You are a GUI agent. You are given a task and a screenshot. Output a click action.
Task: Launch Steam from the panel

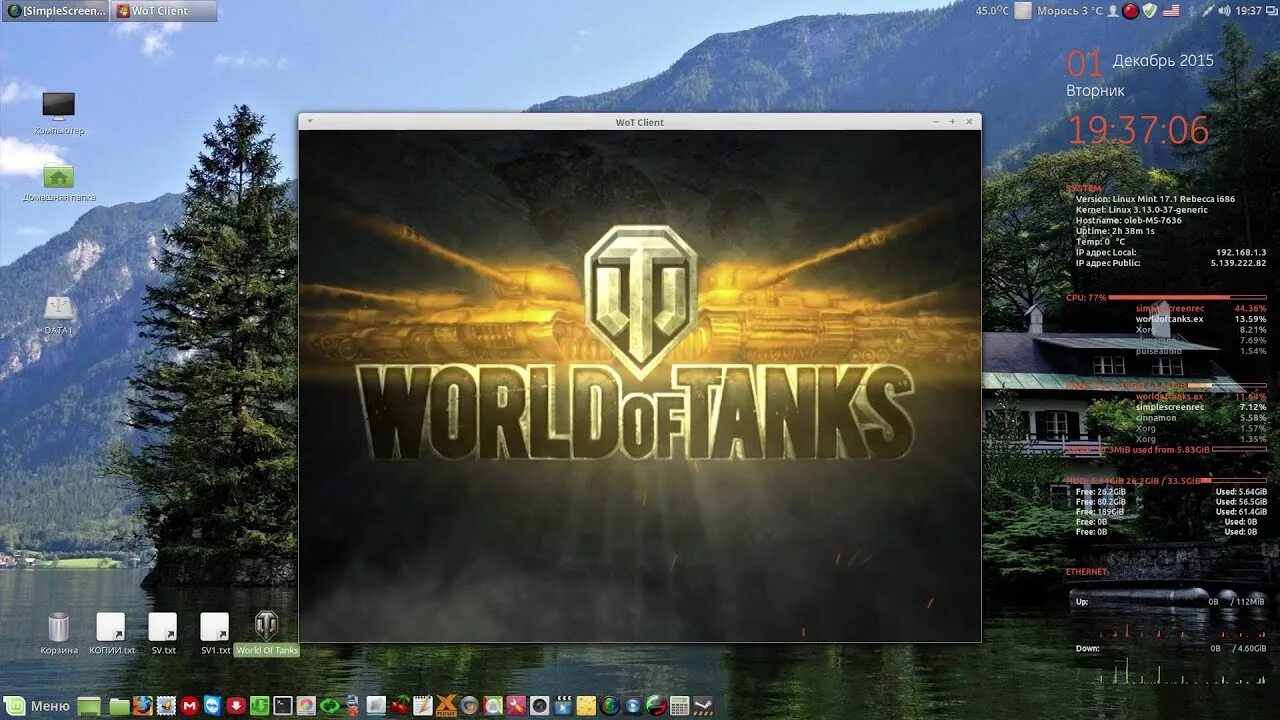pyautogui.click(x=703, y=706)
